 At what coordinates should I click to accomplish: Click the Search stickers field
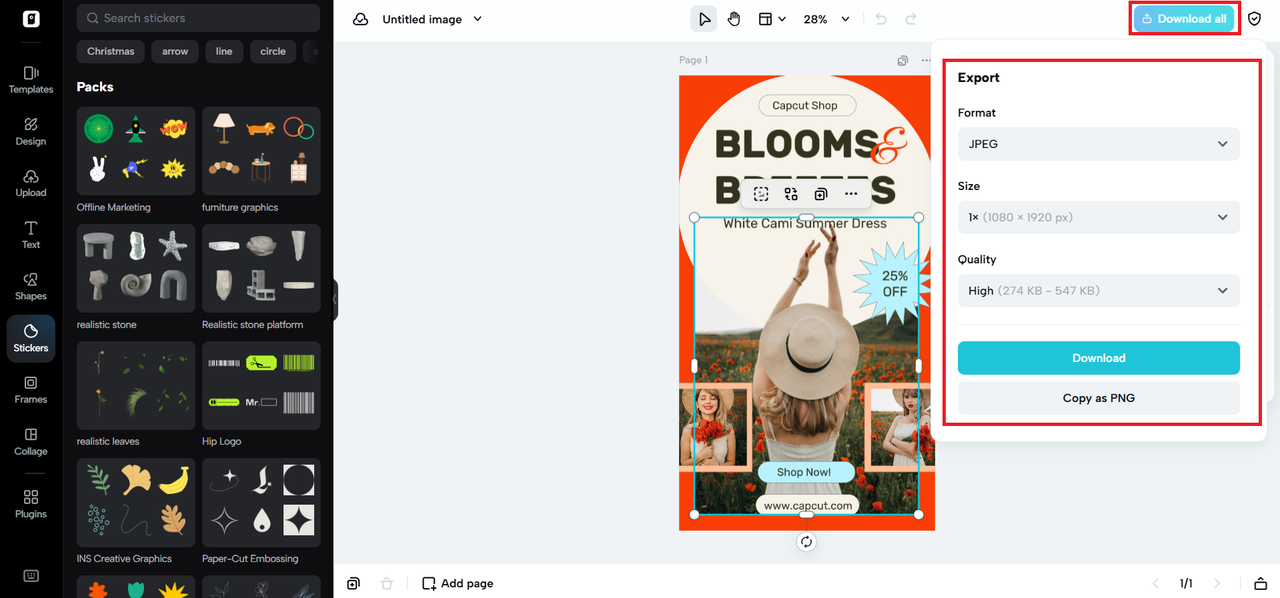pyautogui.click(x=198, y=18)
